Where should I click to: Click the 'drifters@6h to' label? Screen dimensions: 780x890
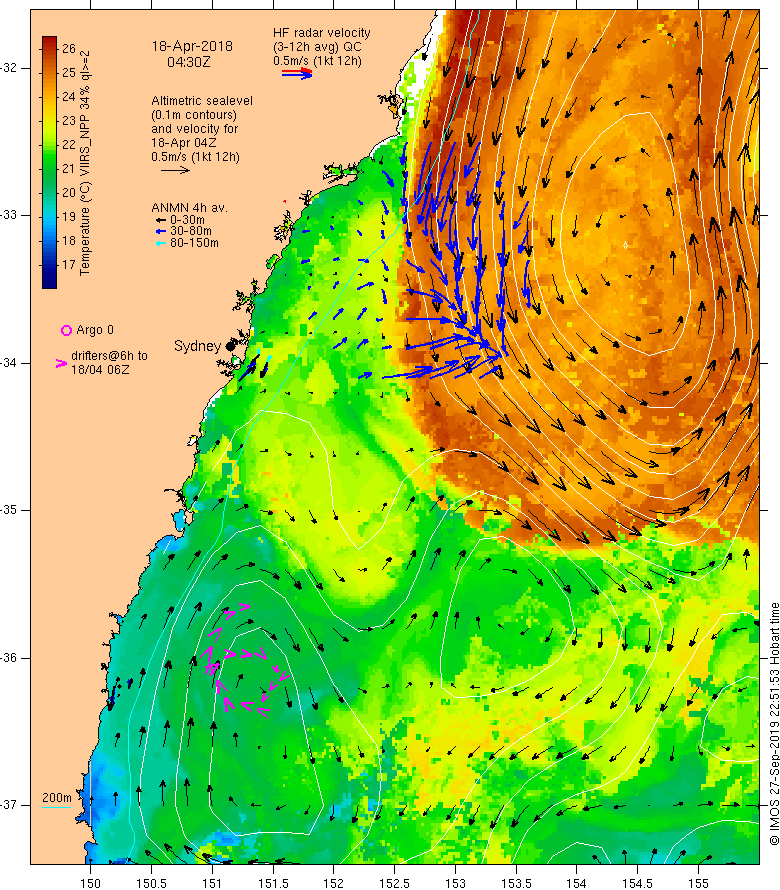[109, 356]
